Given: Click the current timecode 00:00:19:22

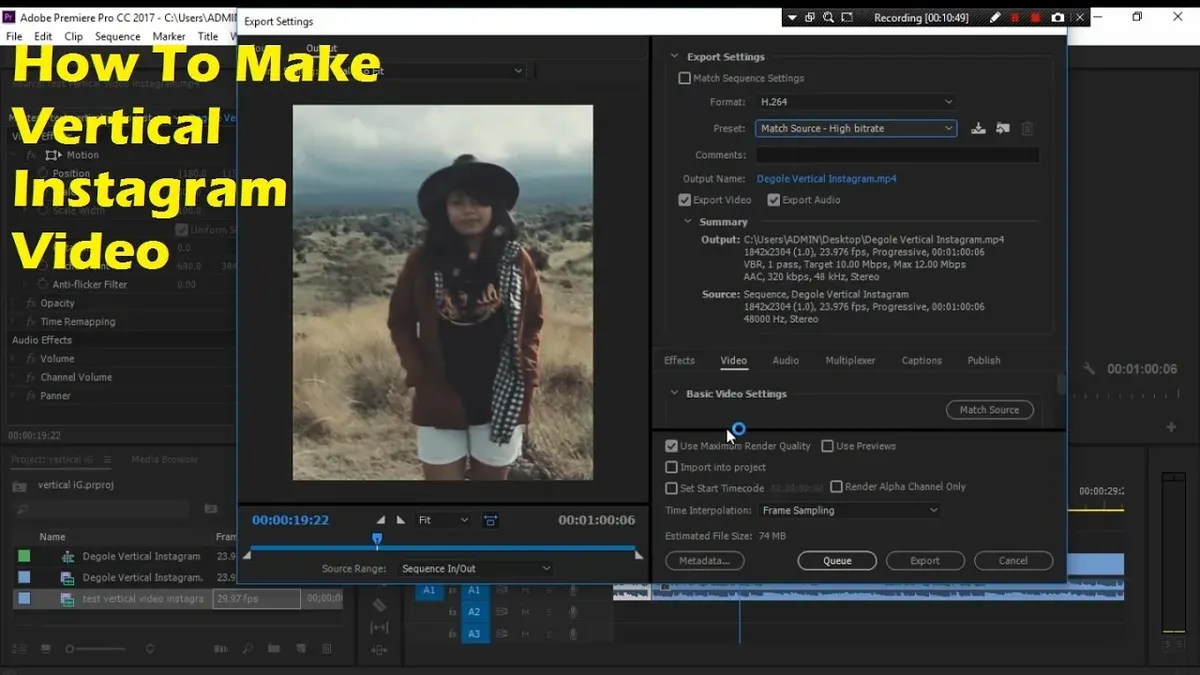Looking at the screenshot, I should coord(290,520).
